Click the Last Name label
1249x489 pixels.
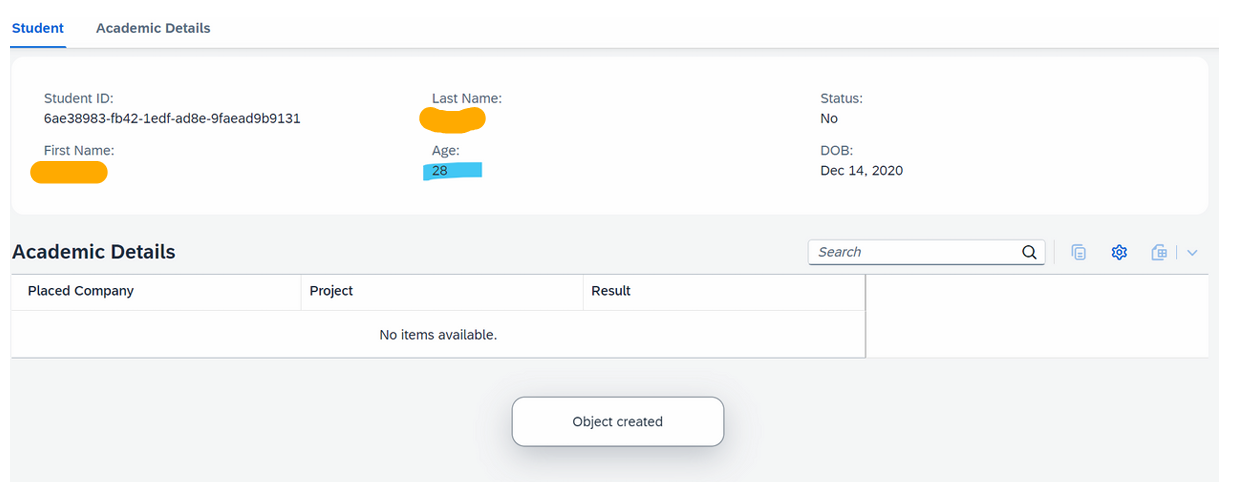tap(467, 98)
